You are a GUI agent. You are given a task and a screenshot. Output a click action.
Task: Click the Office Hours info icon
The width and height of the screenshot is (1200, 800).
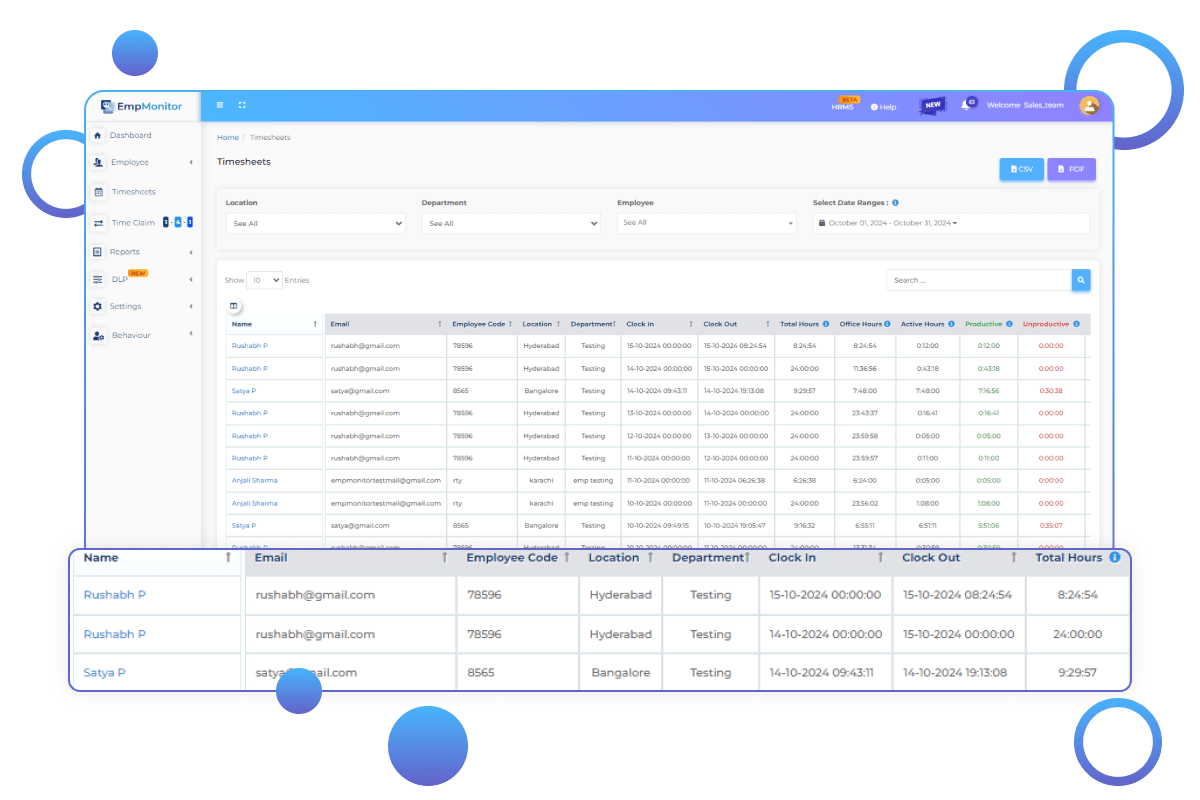(887, 324)
